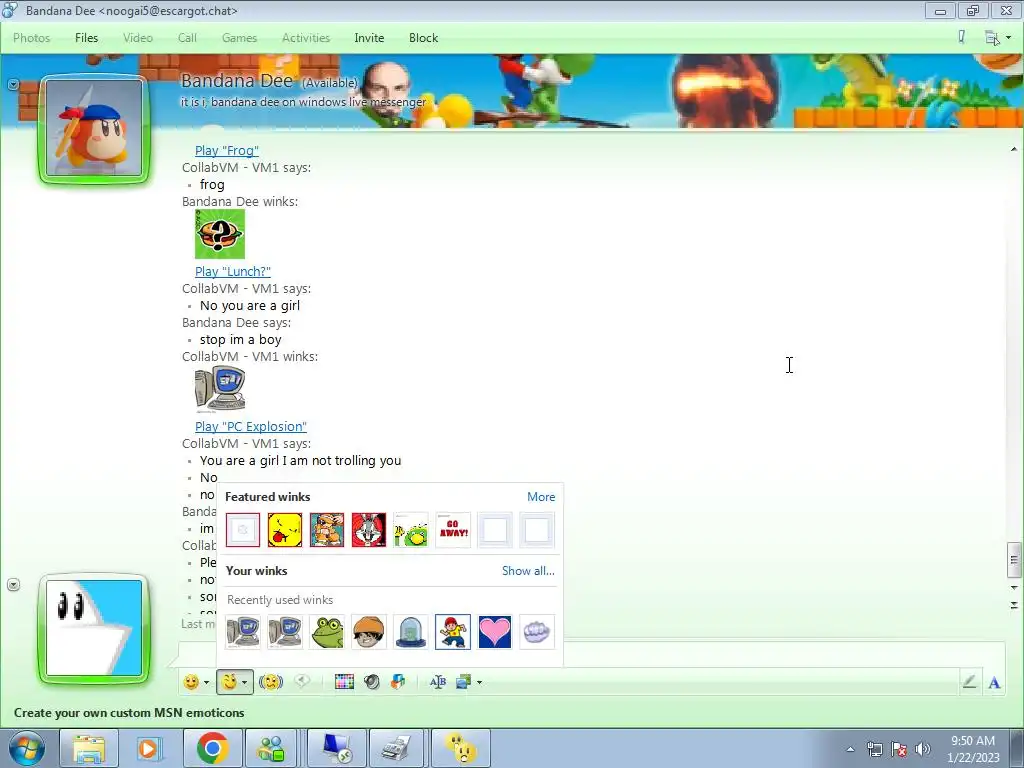Pick the green frog featured wink
1024x768 pixels.
pos(411,530)
